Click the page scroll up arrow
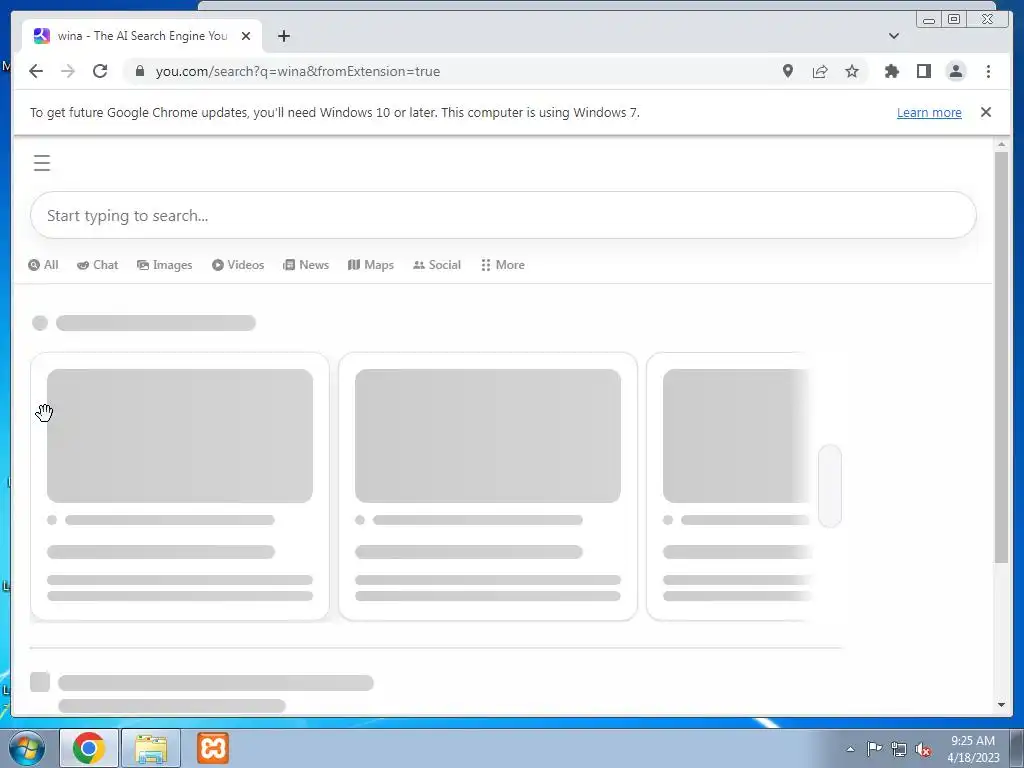 (x=1001, y=144)
